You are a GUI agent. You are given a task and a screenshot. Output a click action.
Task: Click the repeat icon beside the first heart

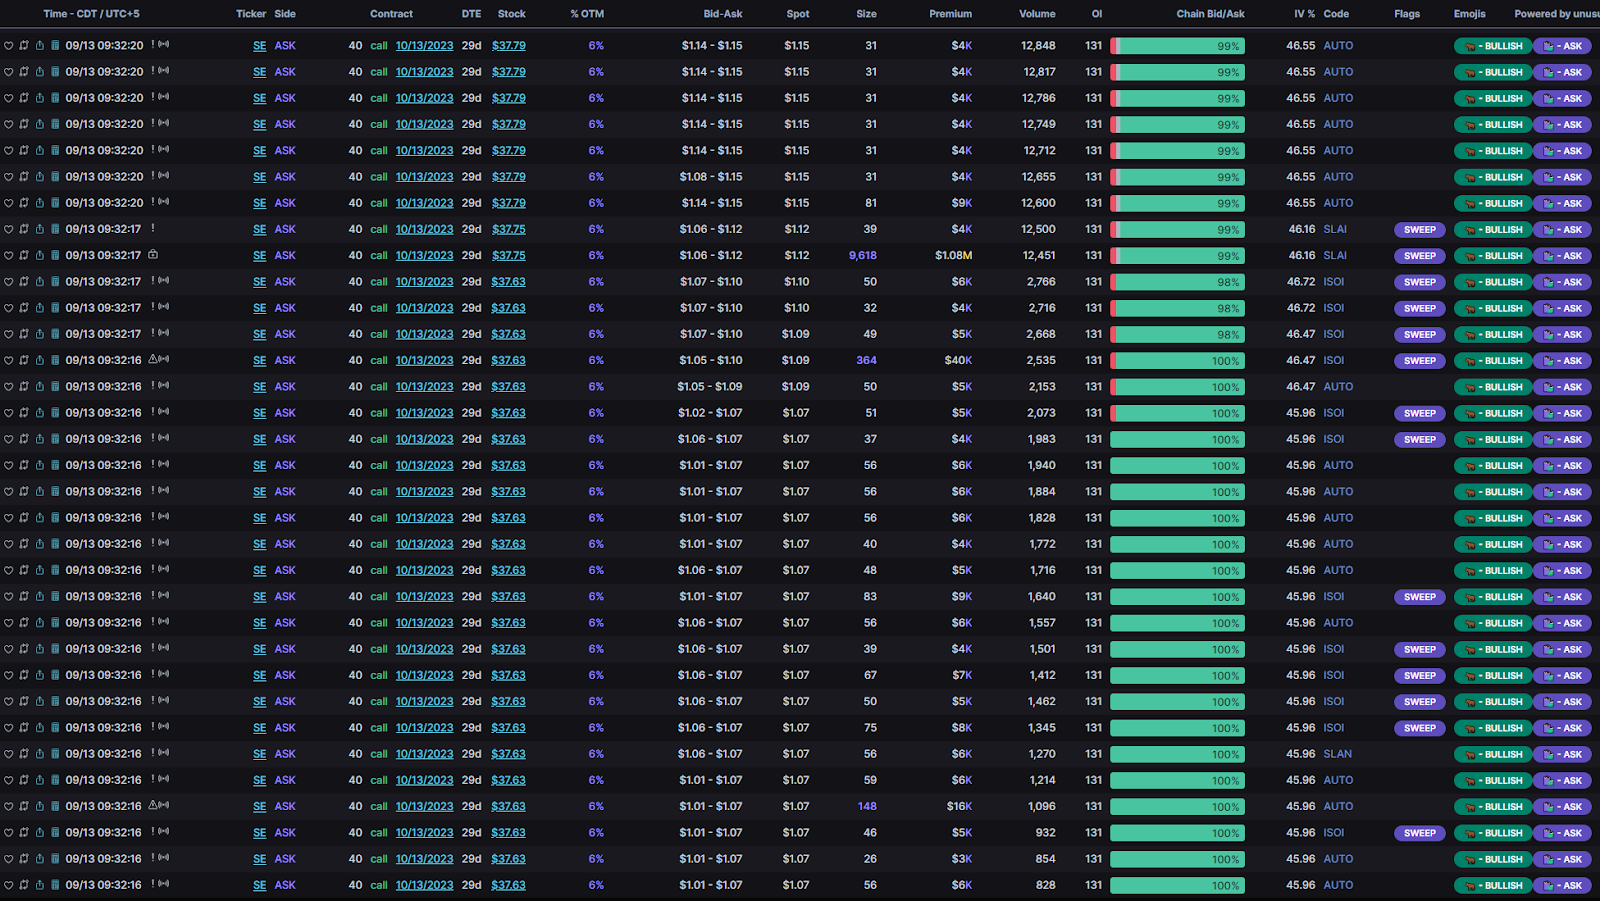tap(23, 45)
